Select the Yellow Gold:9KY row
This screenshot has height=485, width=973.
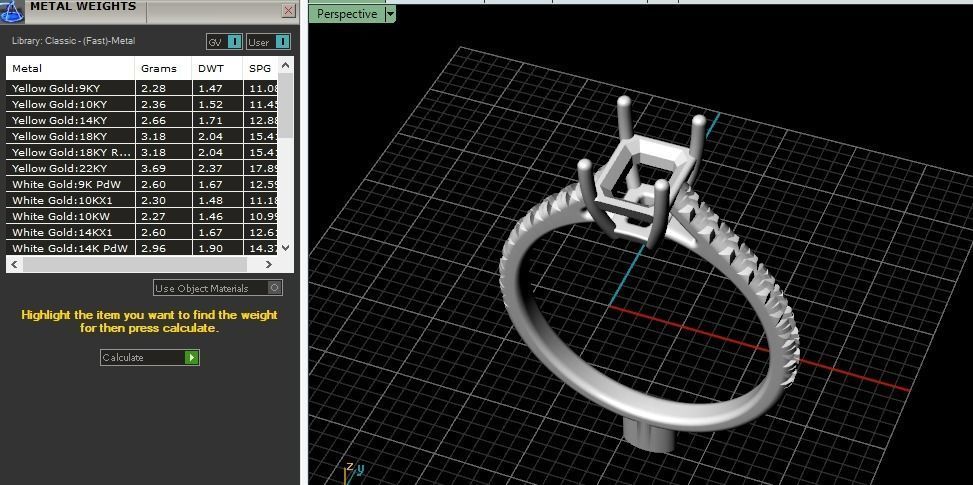[x=142, y=88]
